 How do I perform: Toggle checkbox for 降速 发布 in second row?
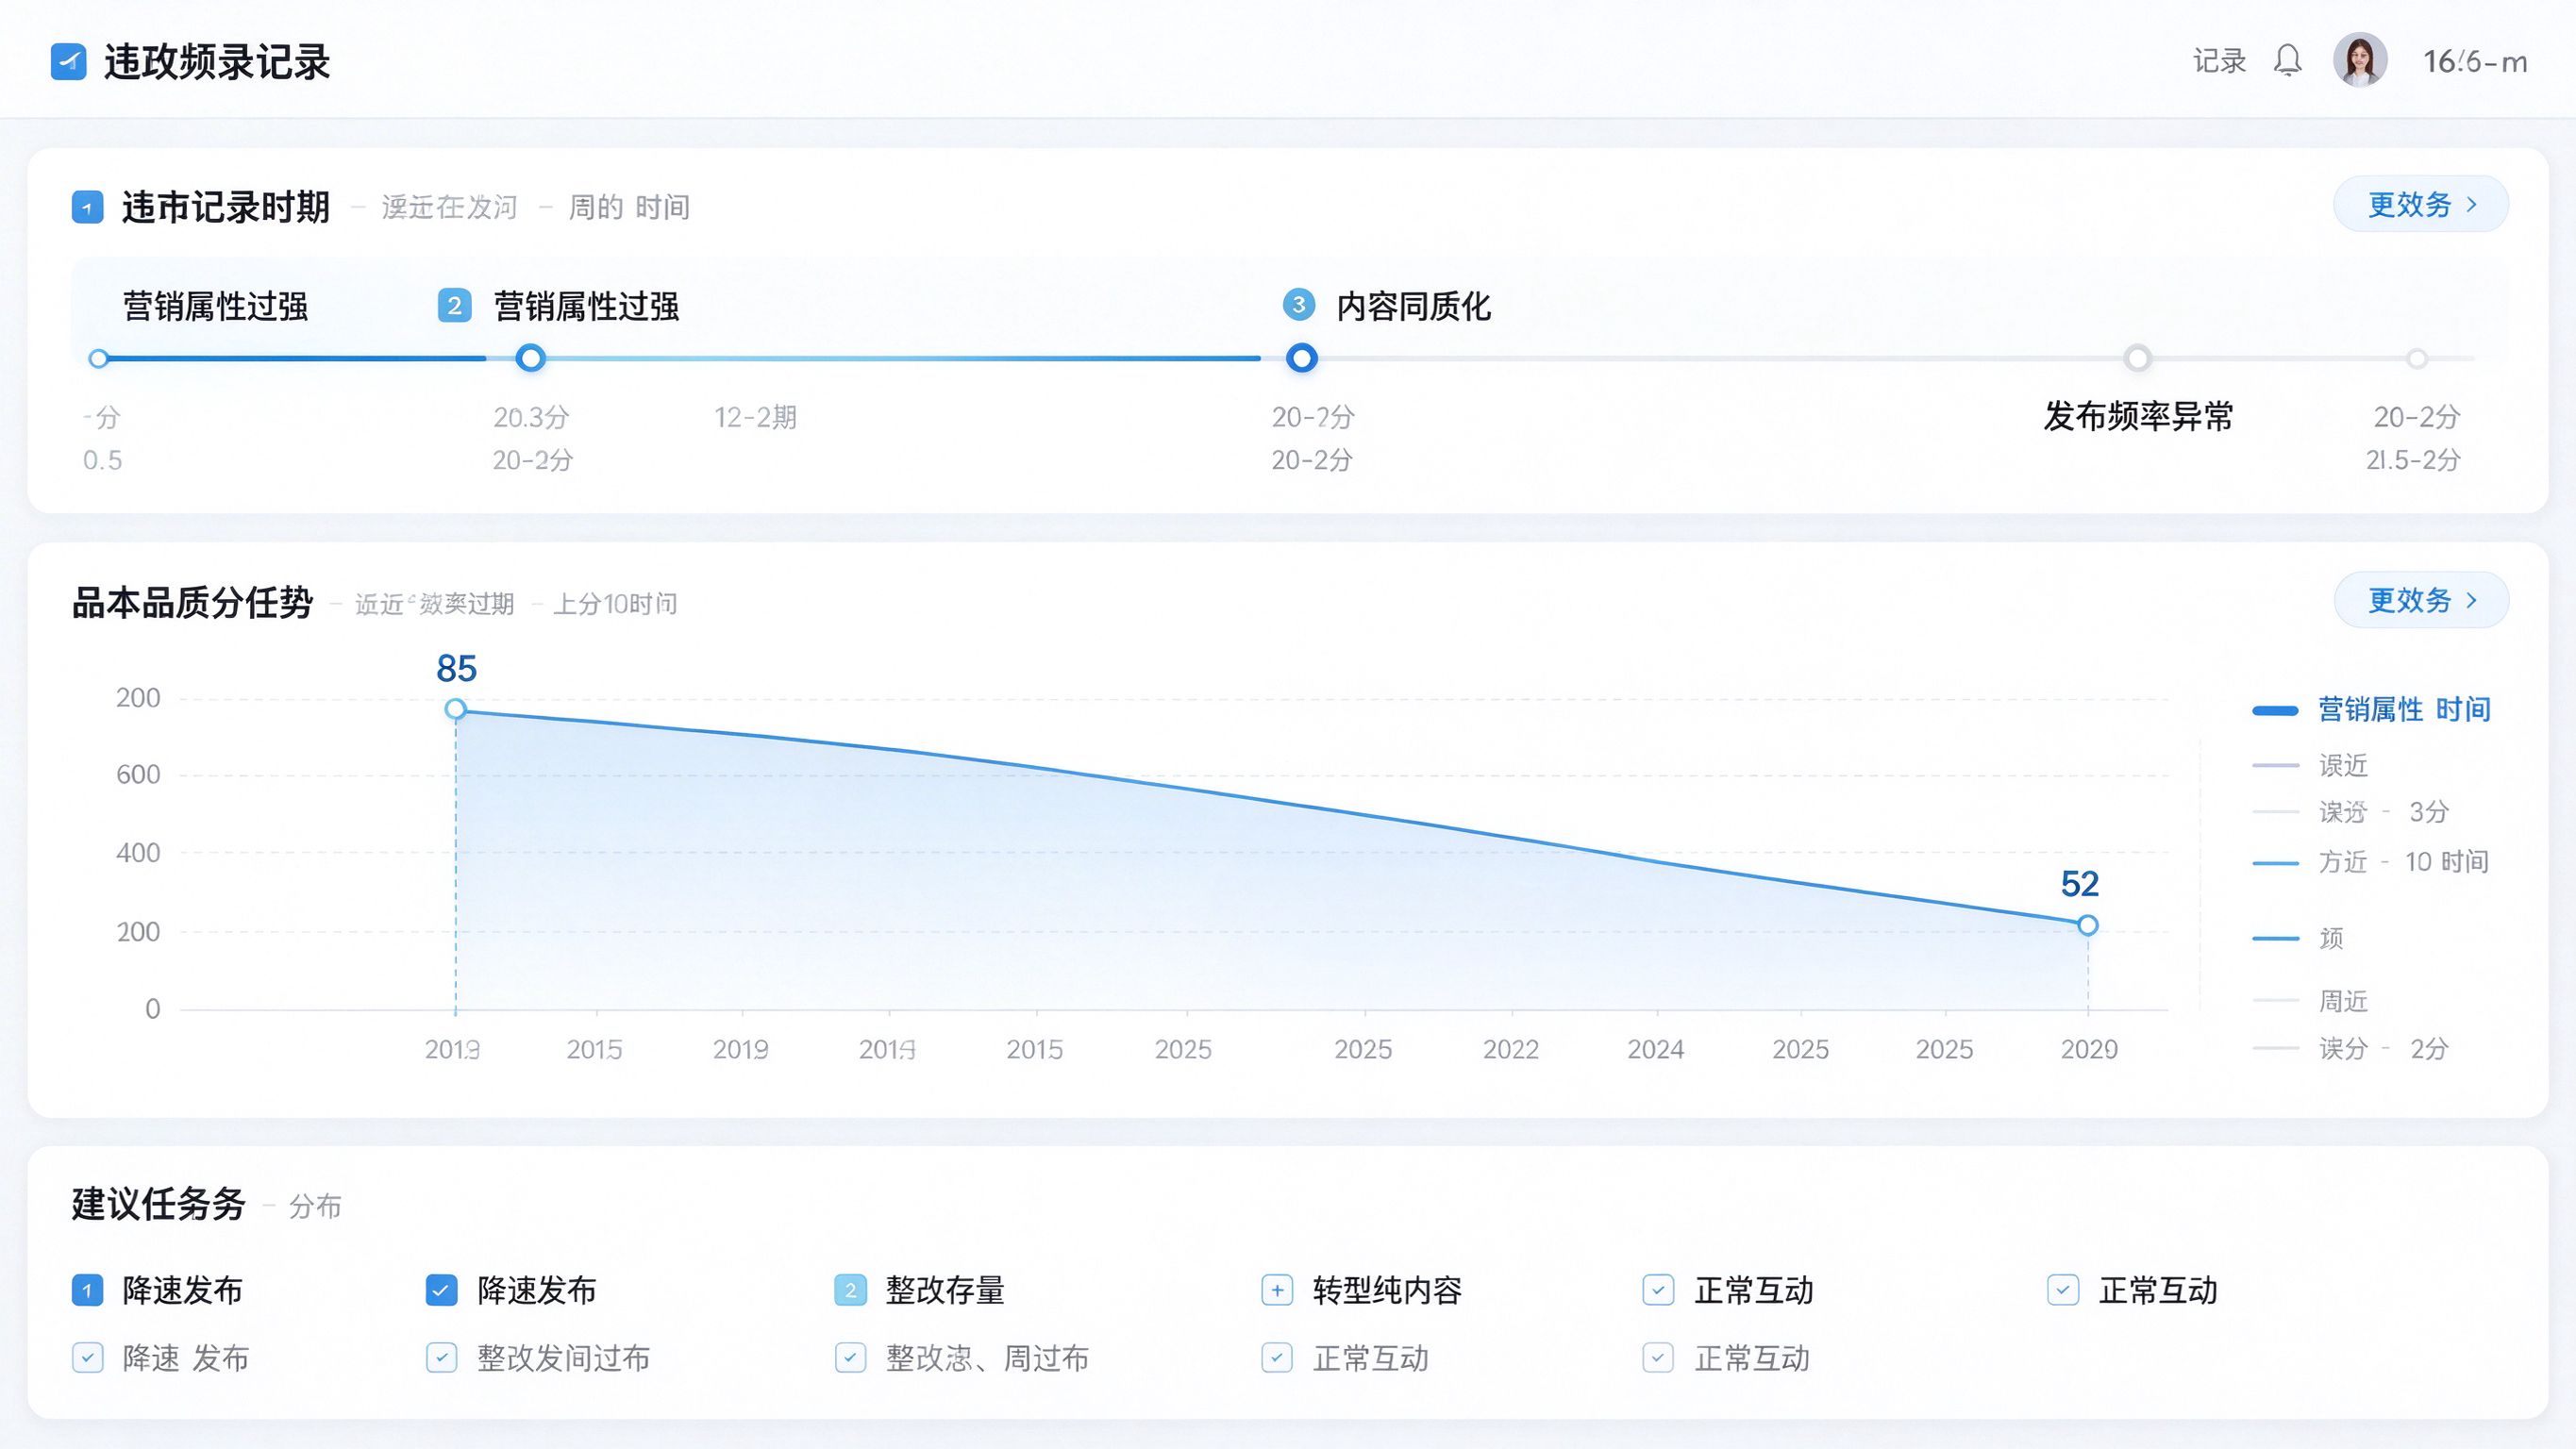tap(87, 1358)
